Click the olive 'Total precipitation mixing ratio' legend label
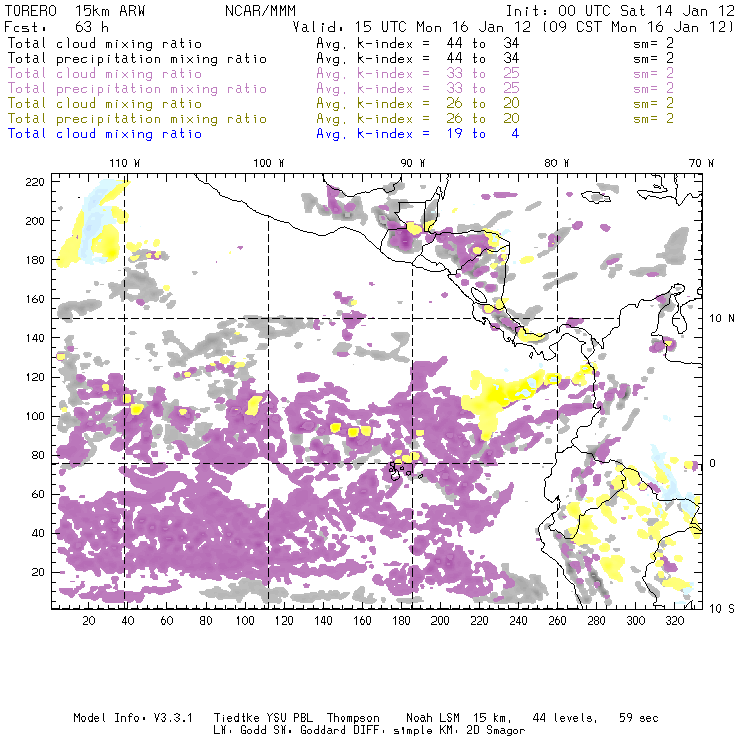The width and height of the screenshot is (740, 740). pos(137,119)
